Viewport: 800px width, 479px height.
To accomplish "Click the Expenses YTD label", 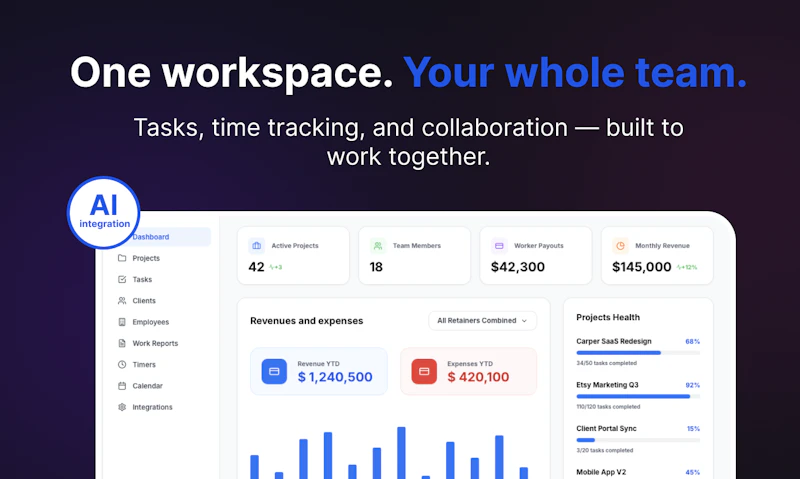I will 470,364.
